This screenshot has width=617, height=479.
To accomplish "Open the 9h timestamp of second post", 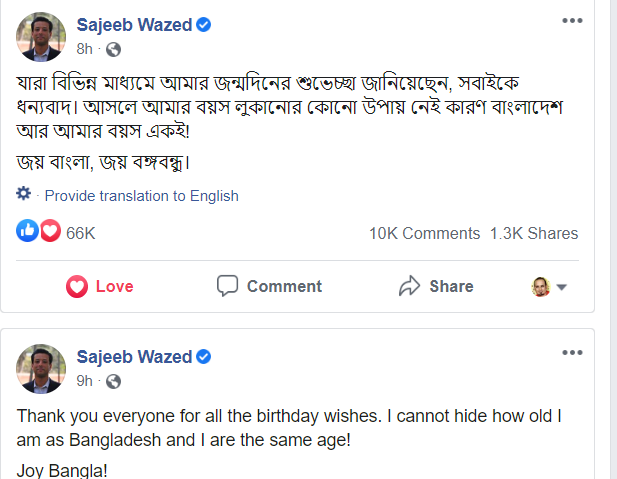I will (x=84, y=381).
